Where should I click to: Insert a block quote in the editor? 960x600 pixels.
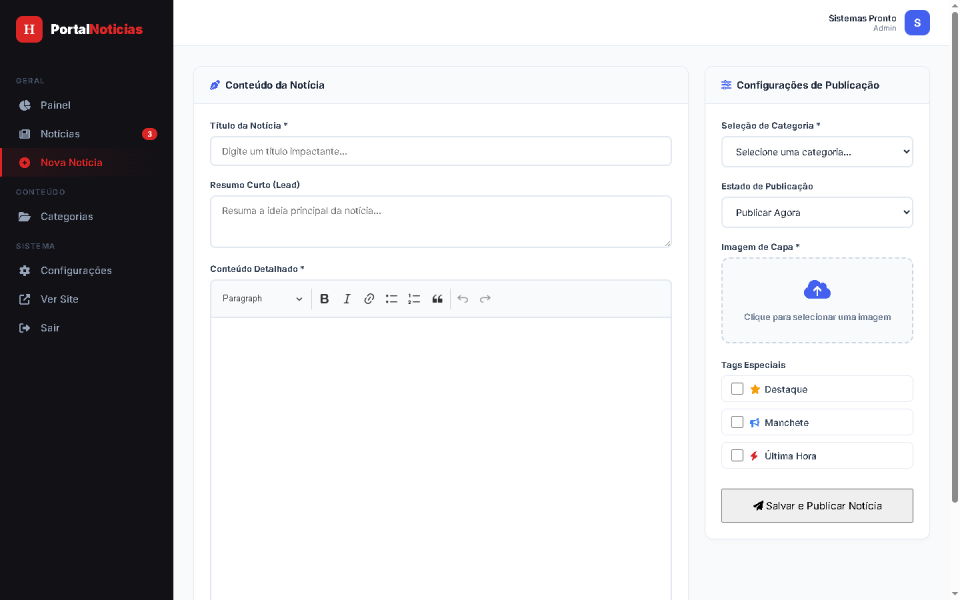click(437, 299)
